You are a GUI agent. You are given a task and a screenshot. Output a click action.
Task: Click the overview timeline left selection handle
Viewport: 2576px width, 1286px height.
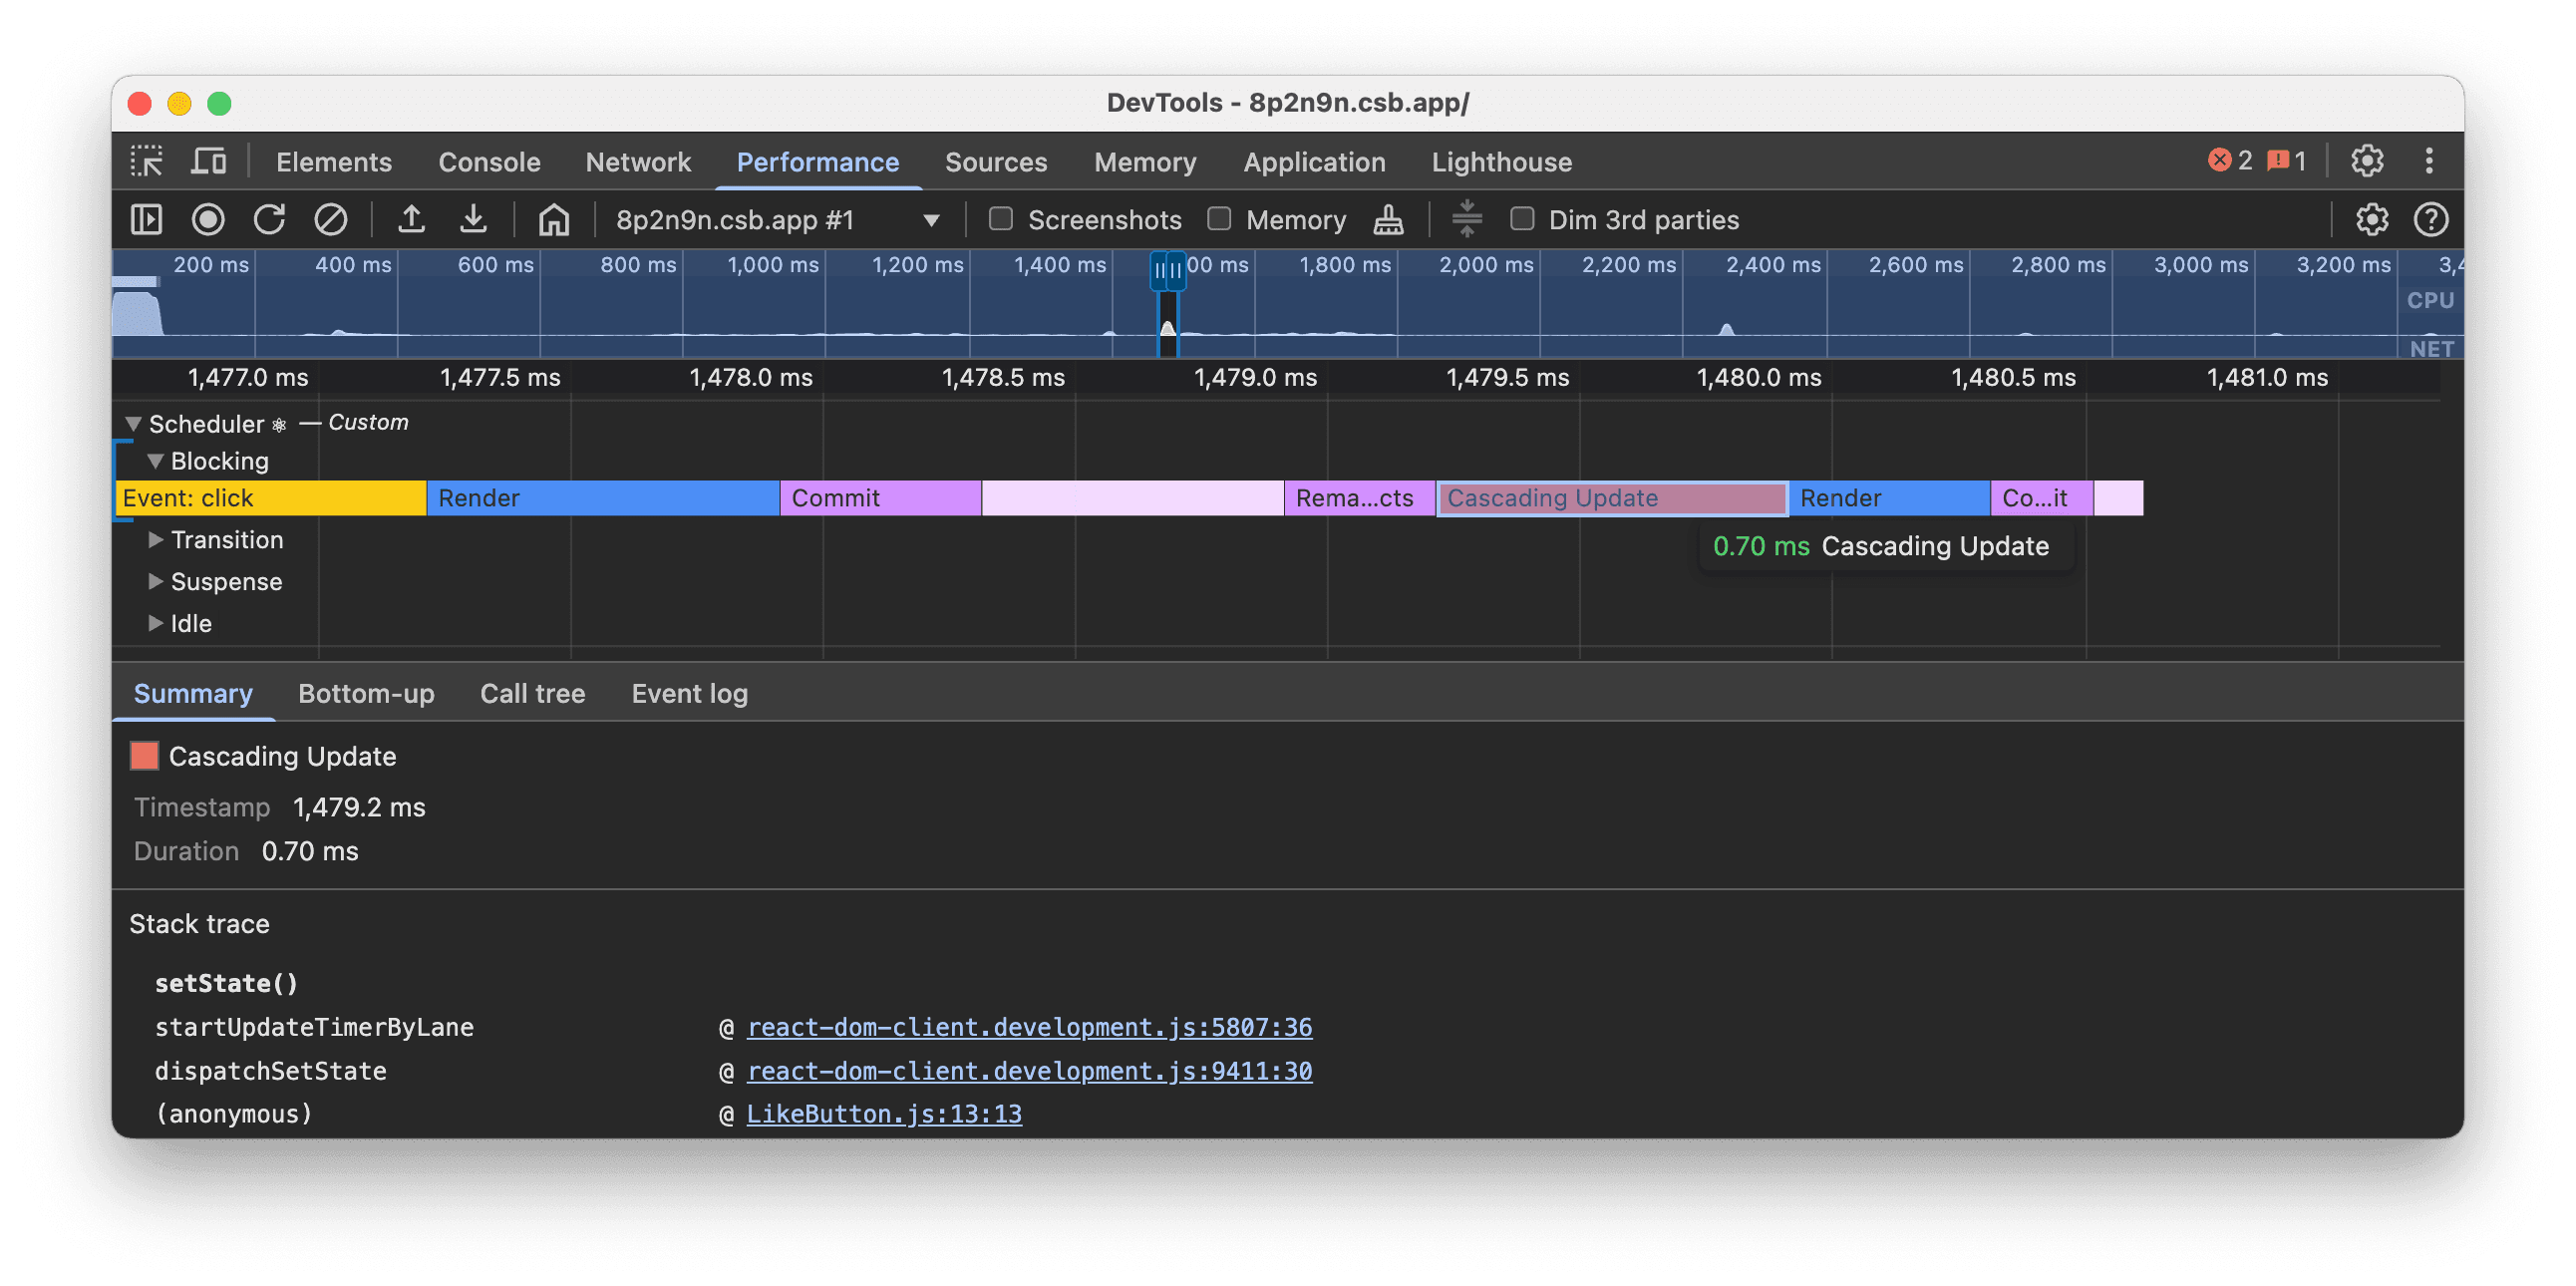coord(1159,270)
